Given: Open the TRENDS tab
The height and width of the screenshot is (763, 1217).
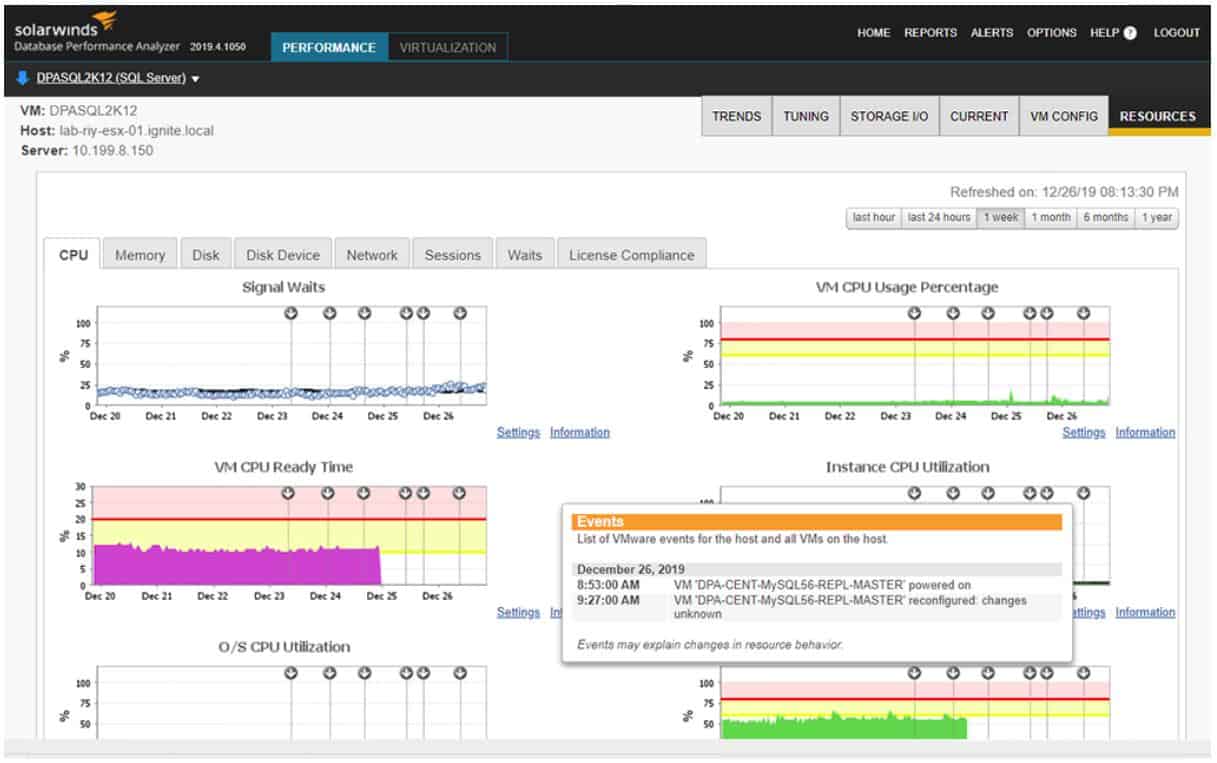Looking at the screenshot, I should pyautogui.click(x=737, y=116).
